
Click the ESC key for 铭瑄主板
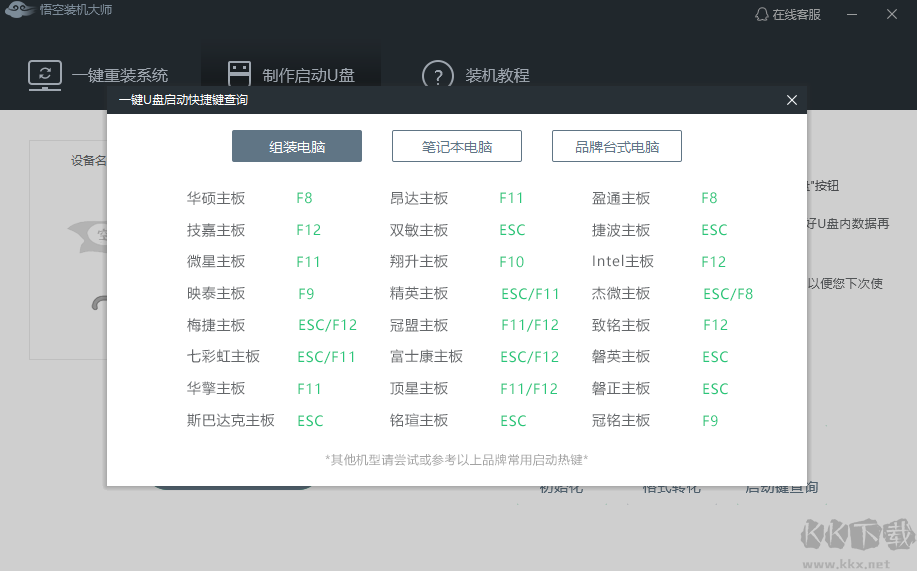(x=513, y=421)
